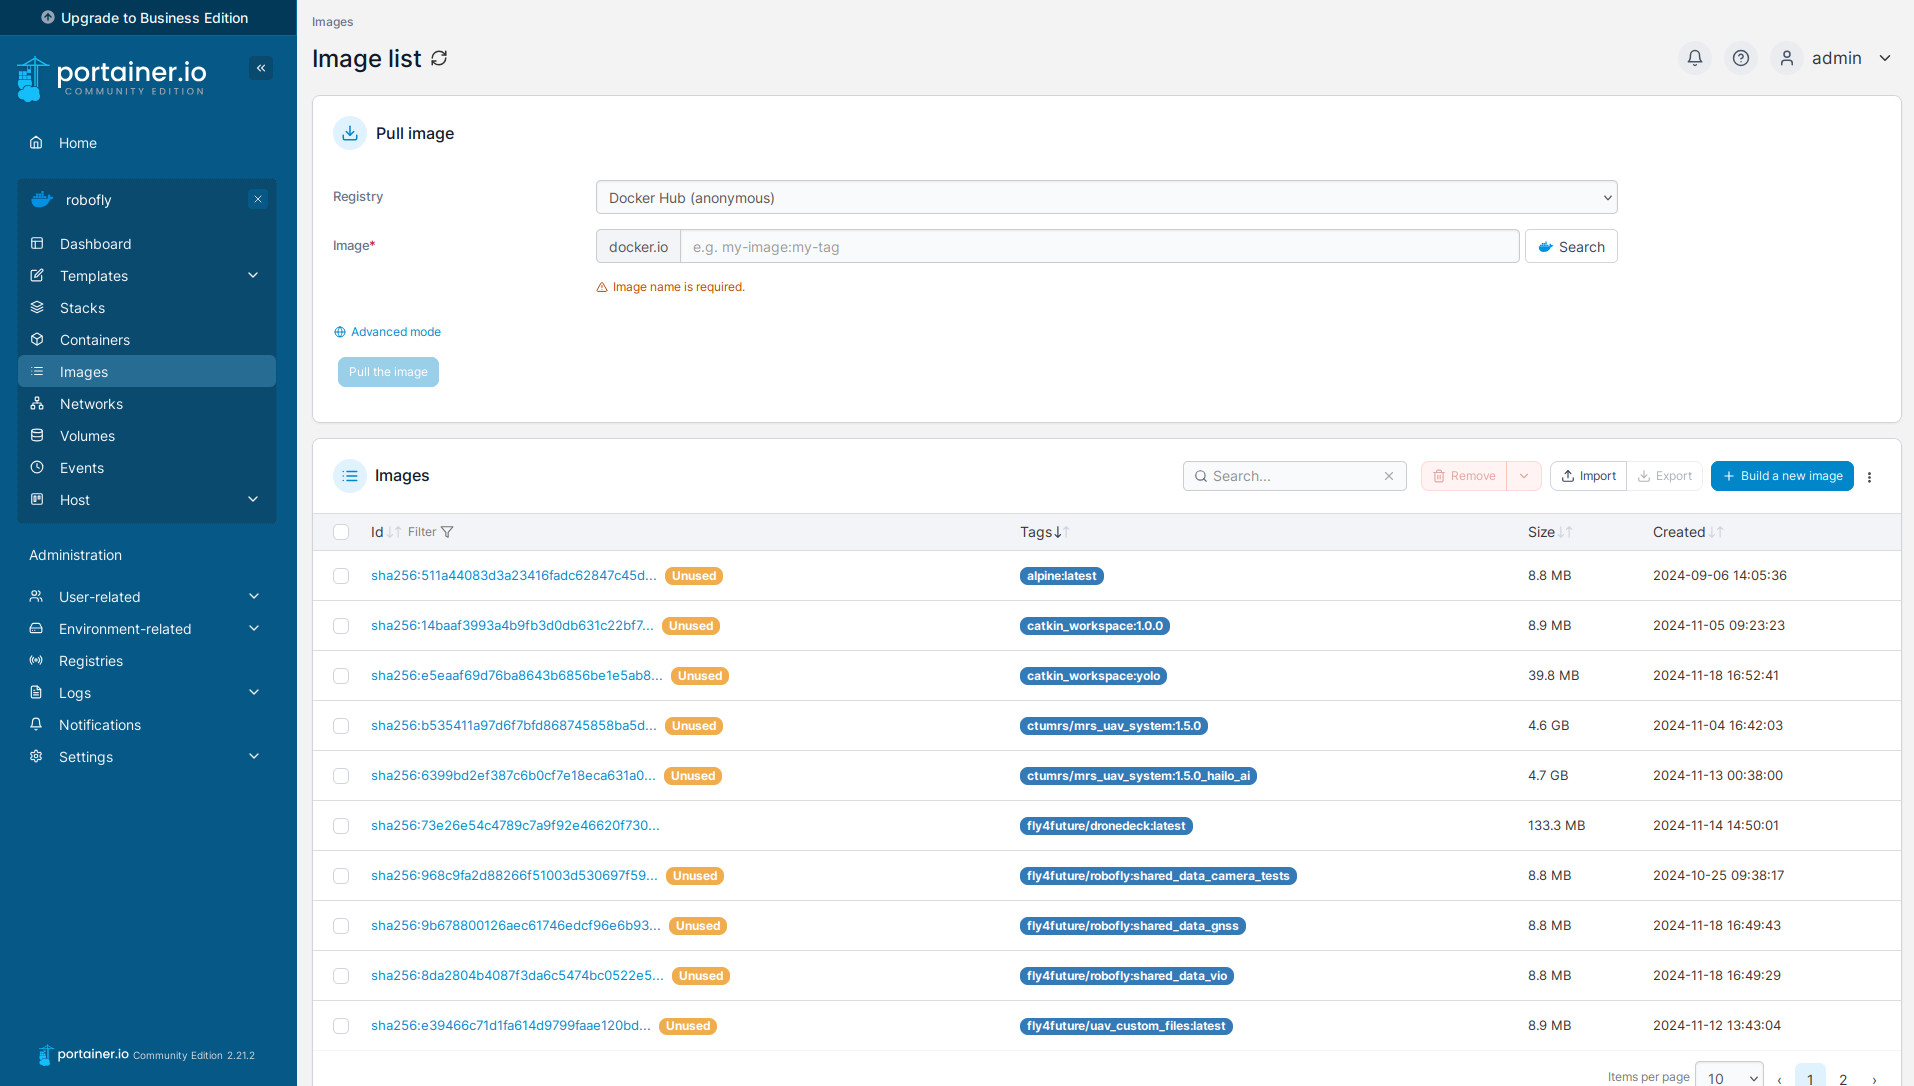The image size is (1914, 1086).
Task: Click the Portainer.io logo
Action: click(x=112, y=78)
